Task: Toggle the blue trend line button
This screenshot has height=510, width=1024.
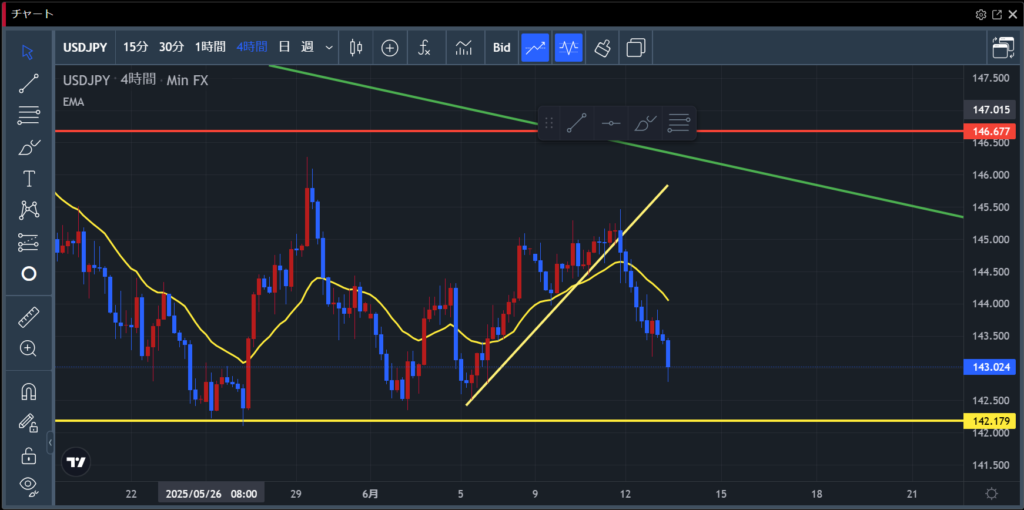Action: pos(534,48)
